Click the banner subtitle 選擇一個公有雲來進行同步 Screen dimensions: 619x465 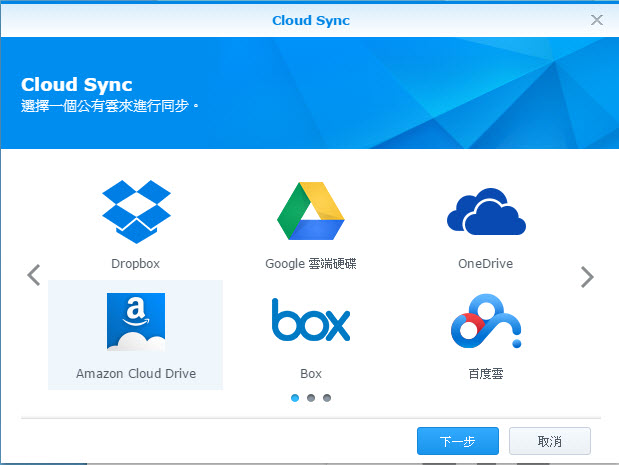(110, 106)
